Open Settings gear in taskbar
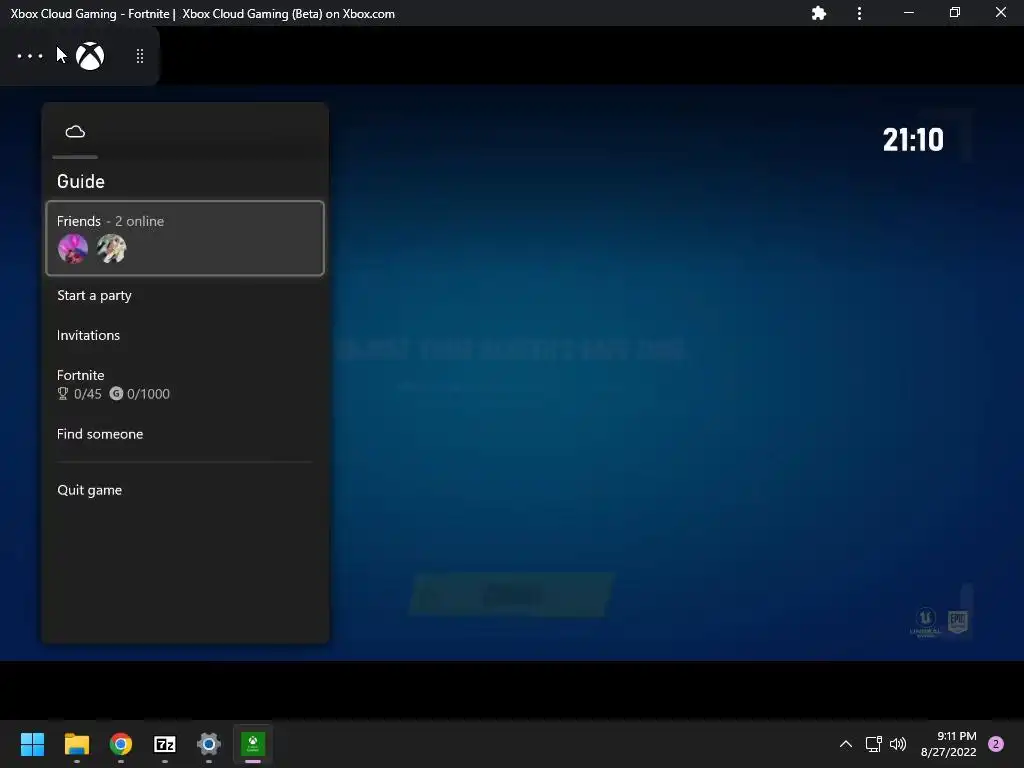 point(209,744)
